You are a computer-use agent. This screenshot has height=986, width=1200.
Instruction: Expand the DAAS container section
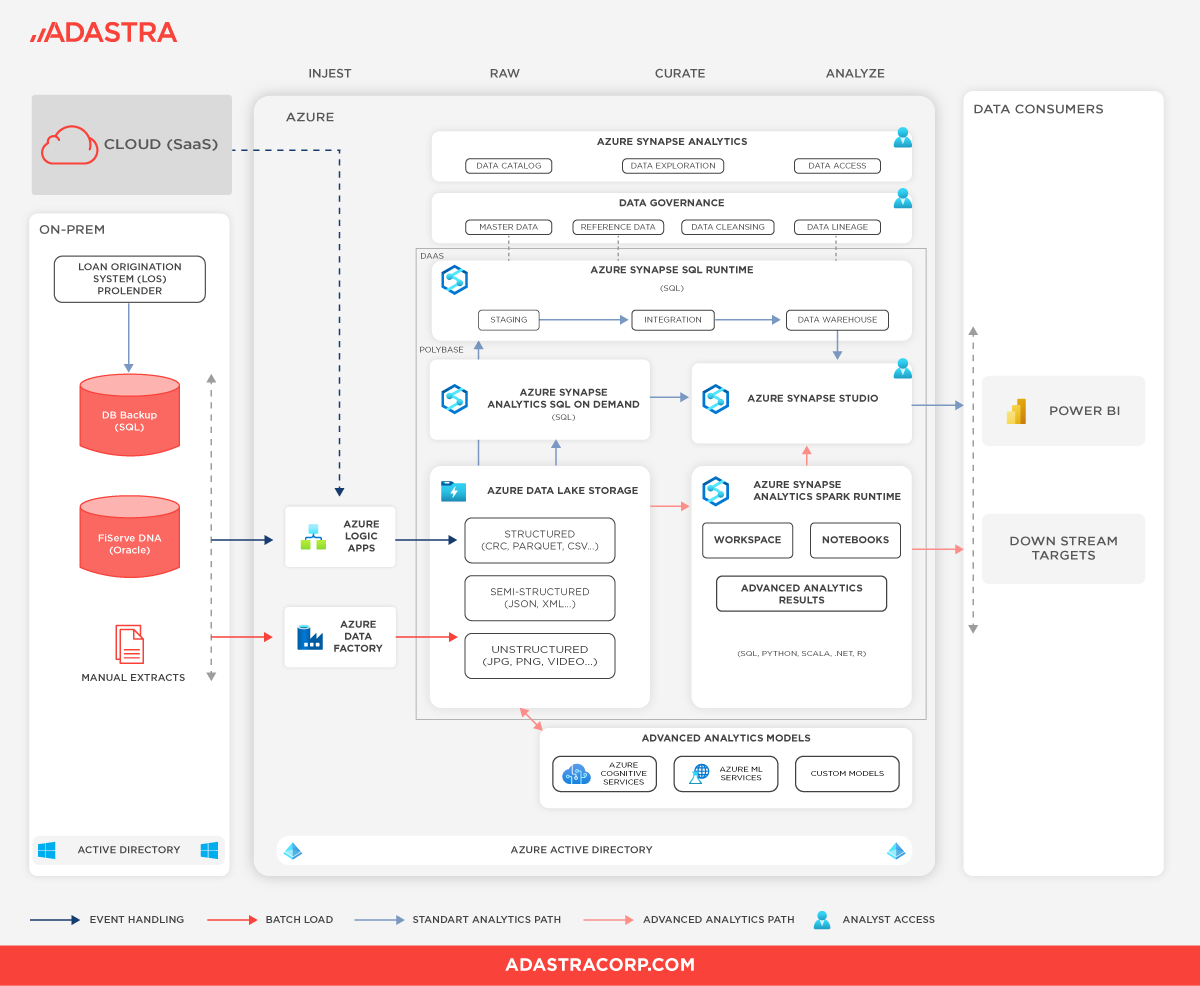(432, 255)
